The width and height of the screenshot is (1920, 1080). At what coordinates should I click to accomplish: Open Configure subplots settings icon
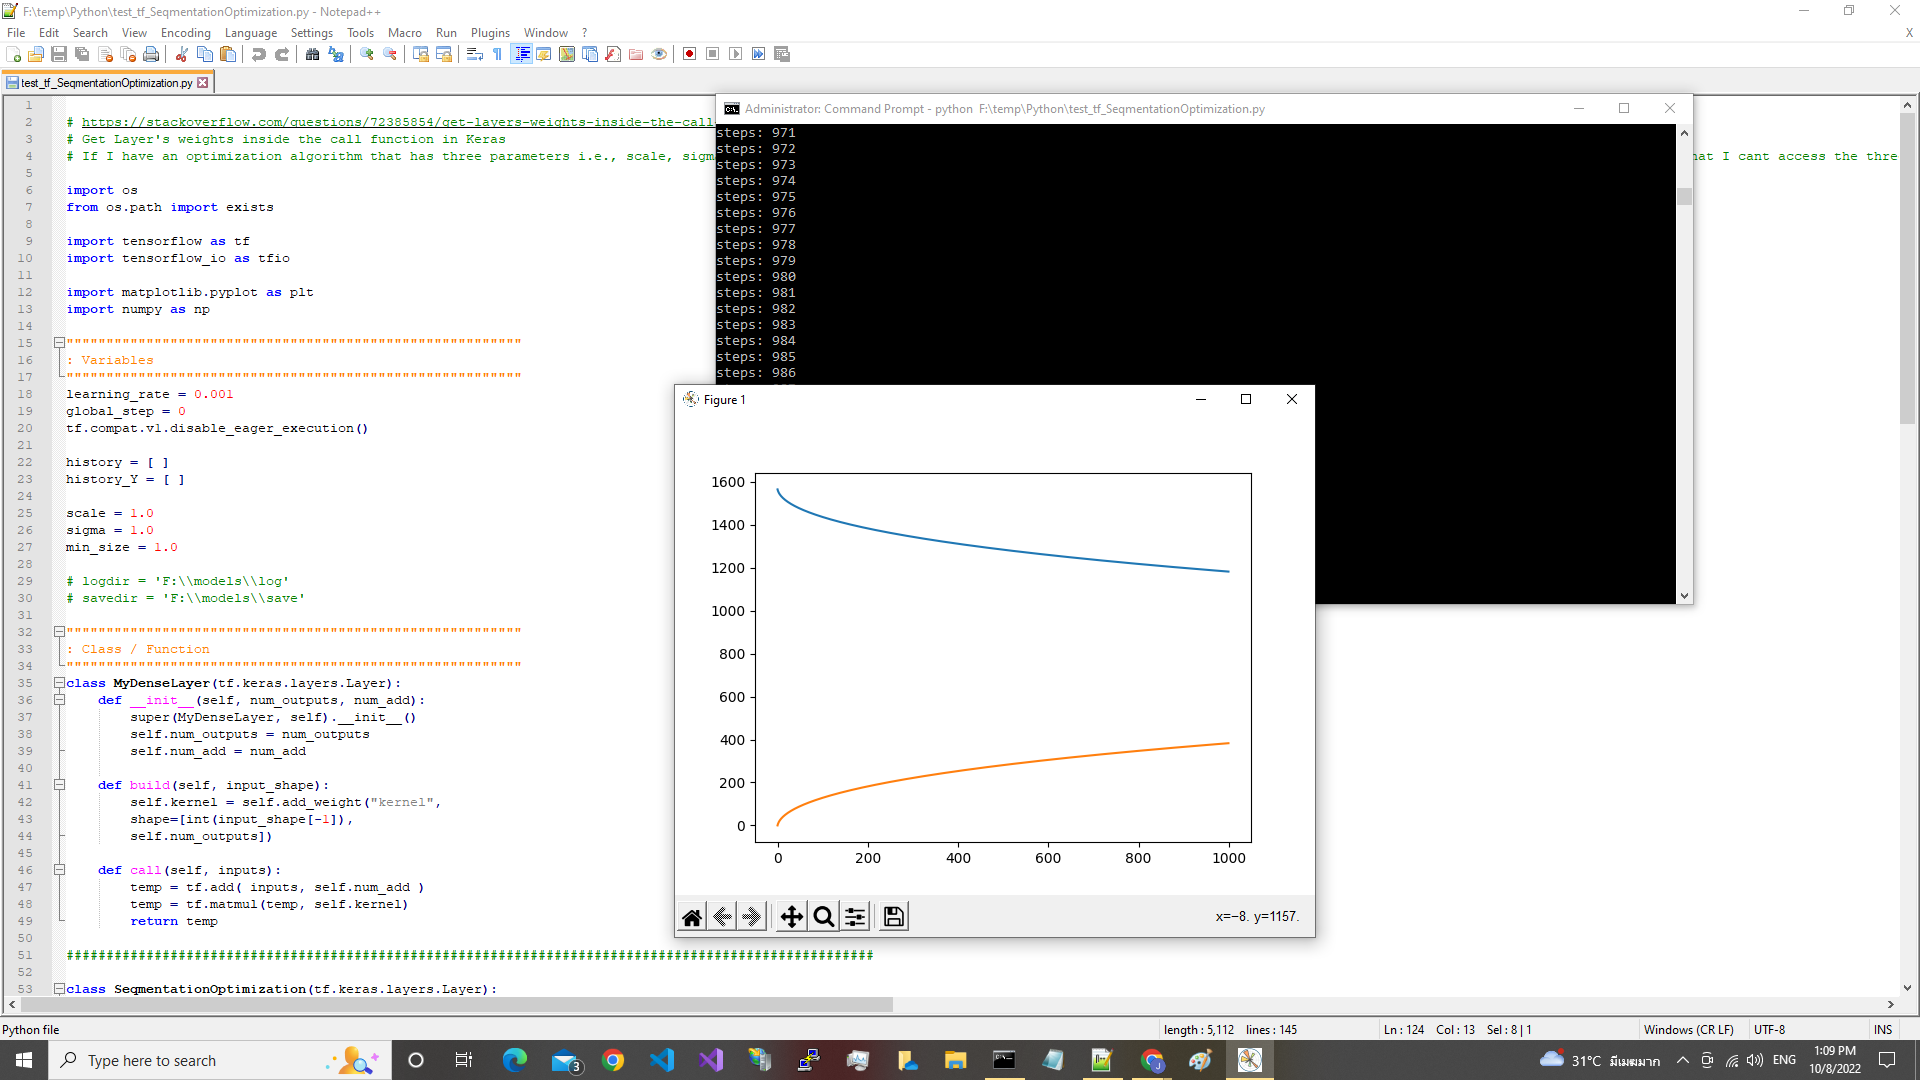click(x=856, y=917)
